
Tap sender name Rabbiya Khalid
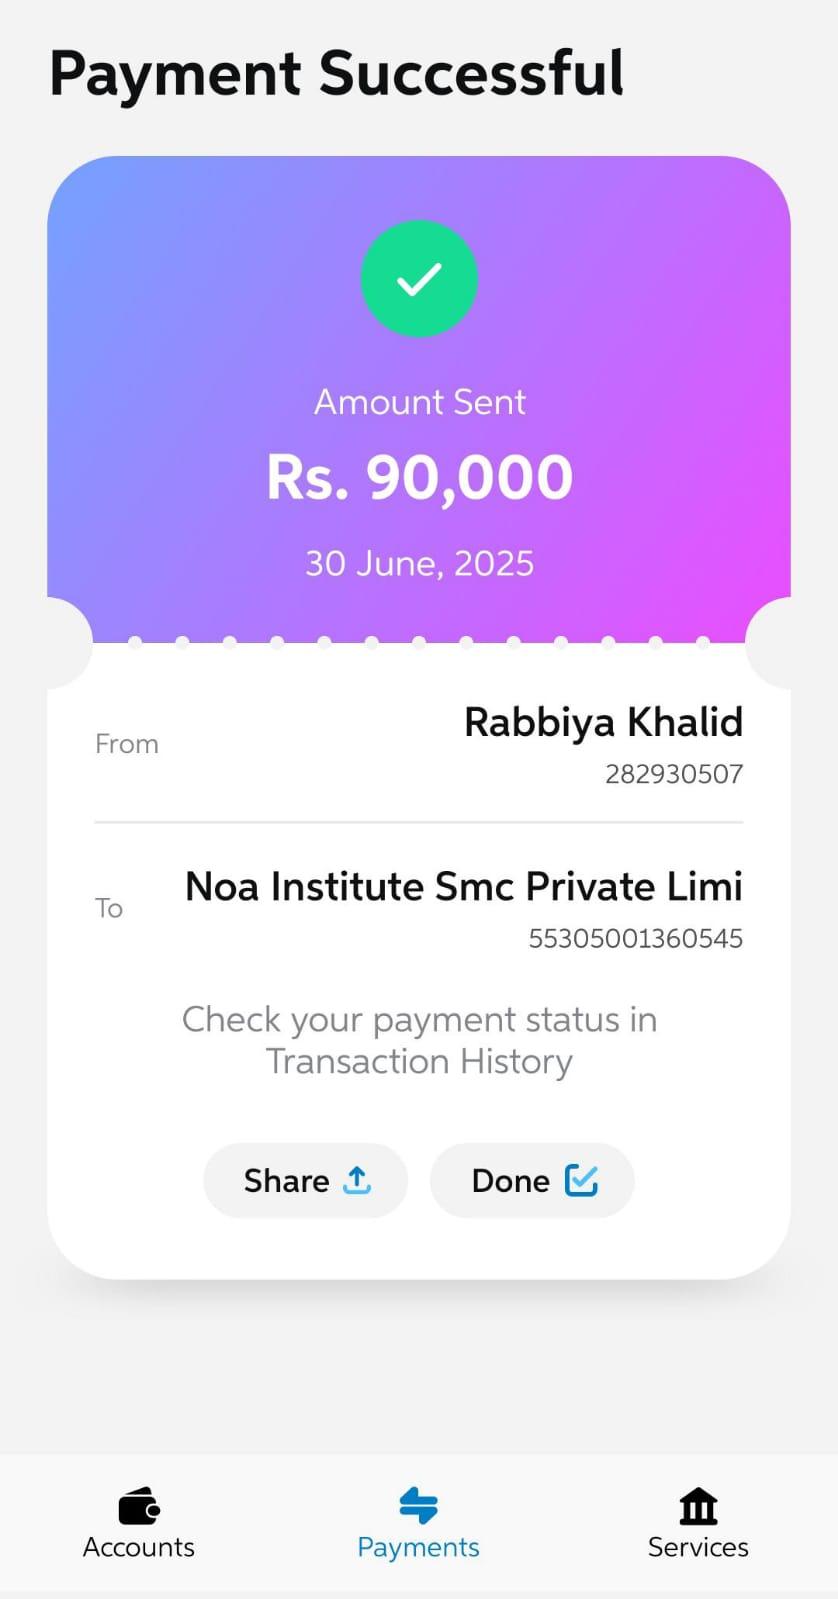pyautogui.click(x=603, y=722)
